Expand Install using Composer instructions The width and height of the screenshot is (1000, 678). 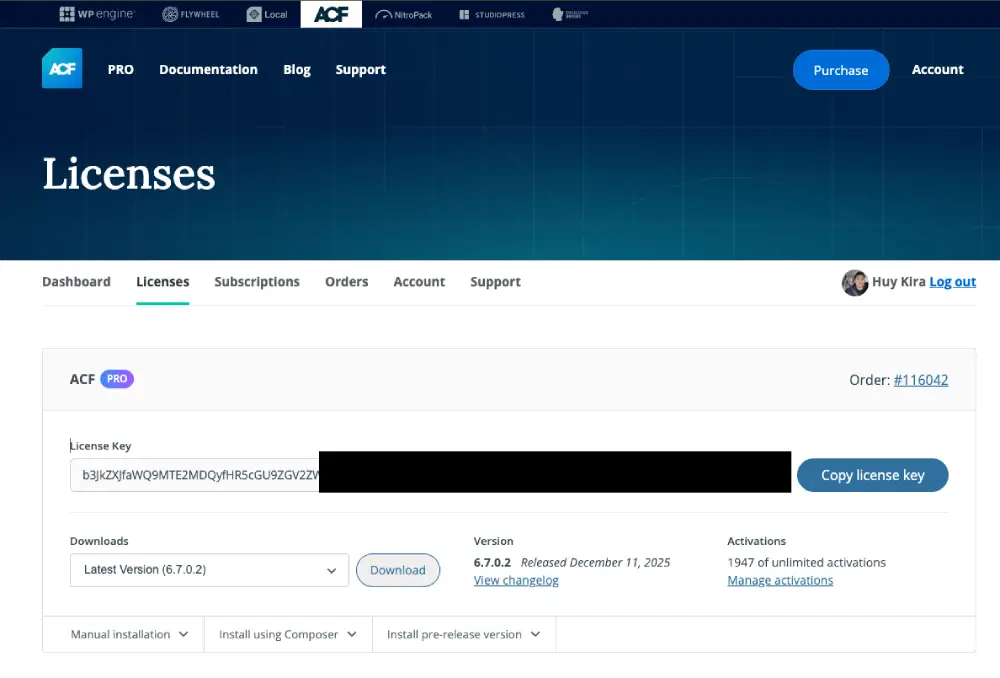(288, 634)
